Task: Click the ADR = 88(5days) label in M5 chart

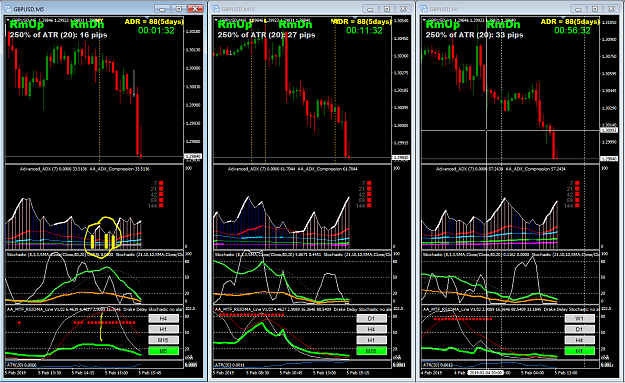Action: (x=154, y=22)
